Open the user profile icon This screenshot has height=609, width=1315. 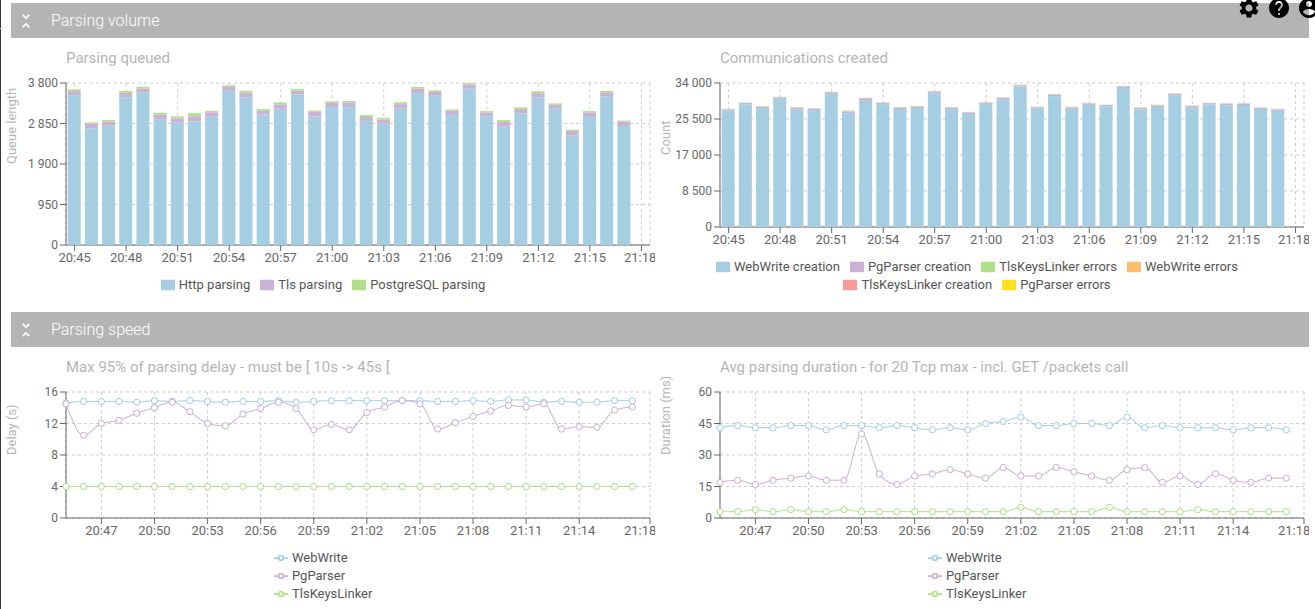tap(1305, 8)
